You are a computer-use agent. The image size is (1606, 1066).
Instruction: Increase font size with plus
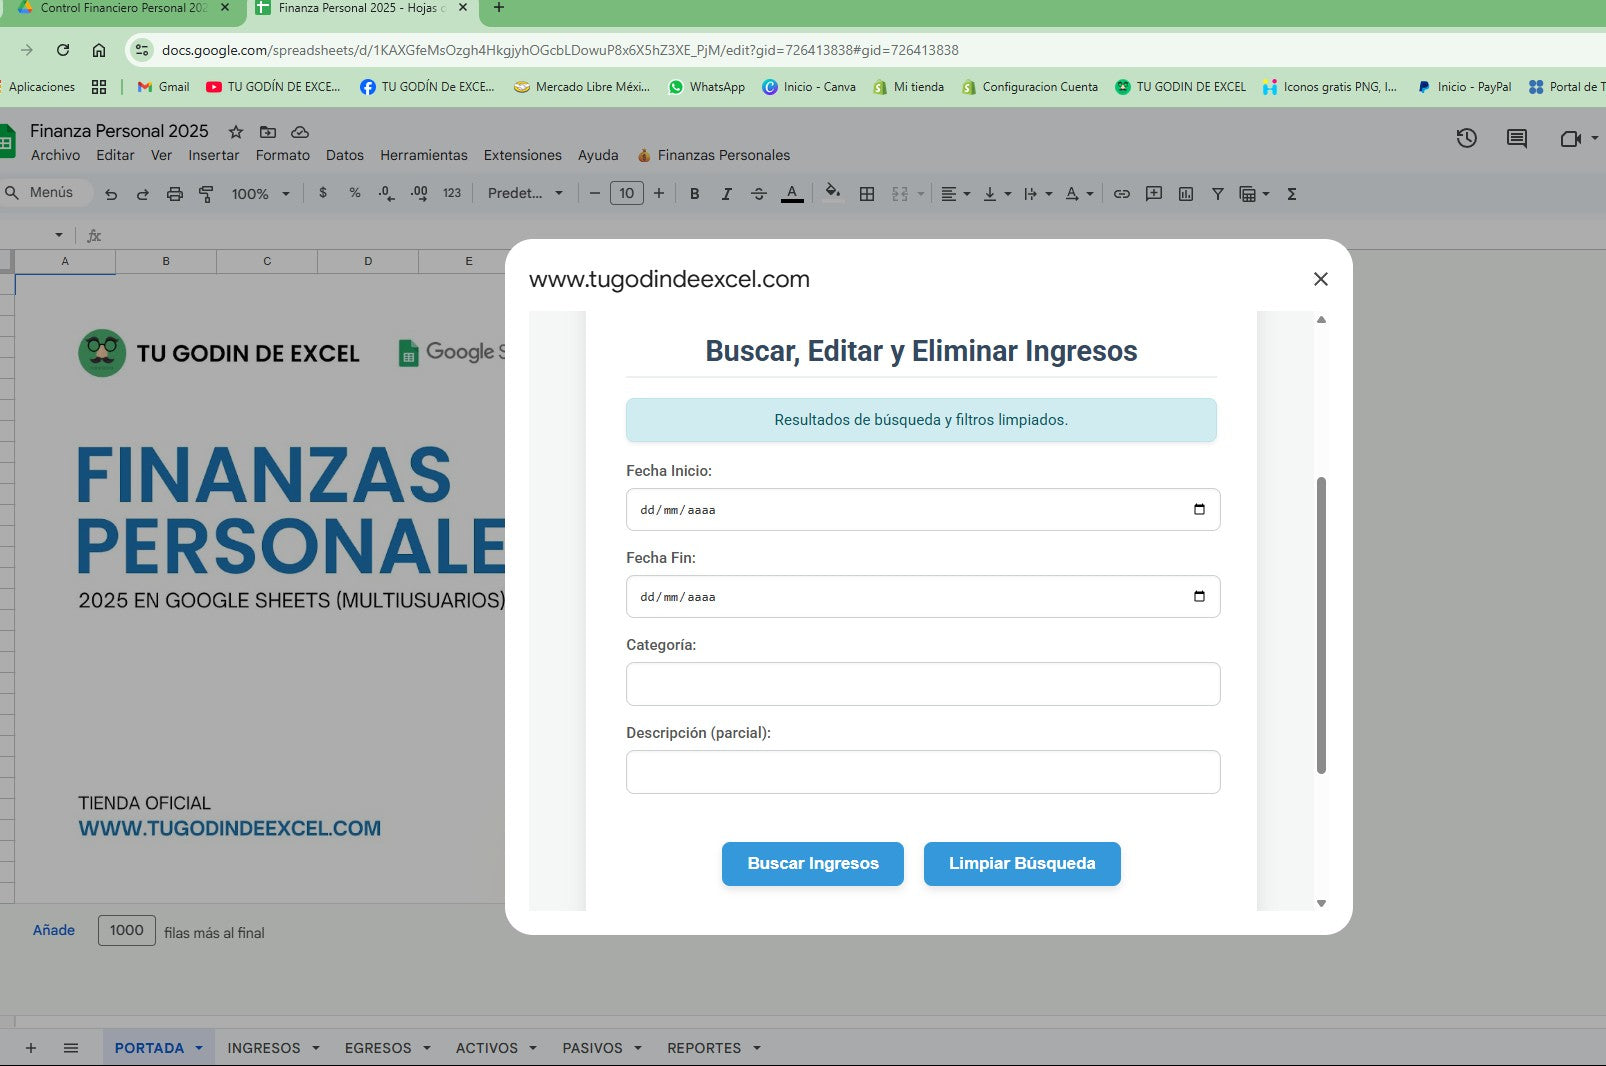pos(659,193)
